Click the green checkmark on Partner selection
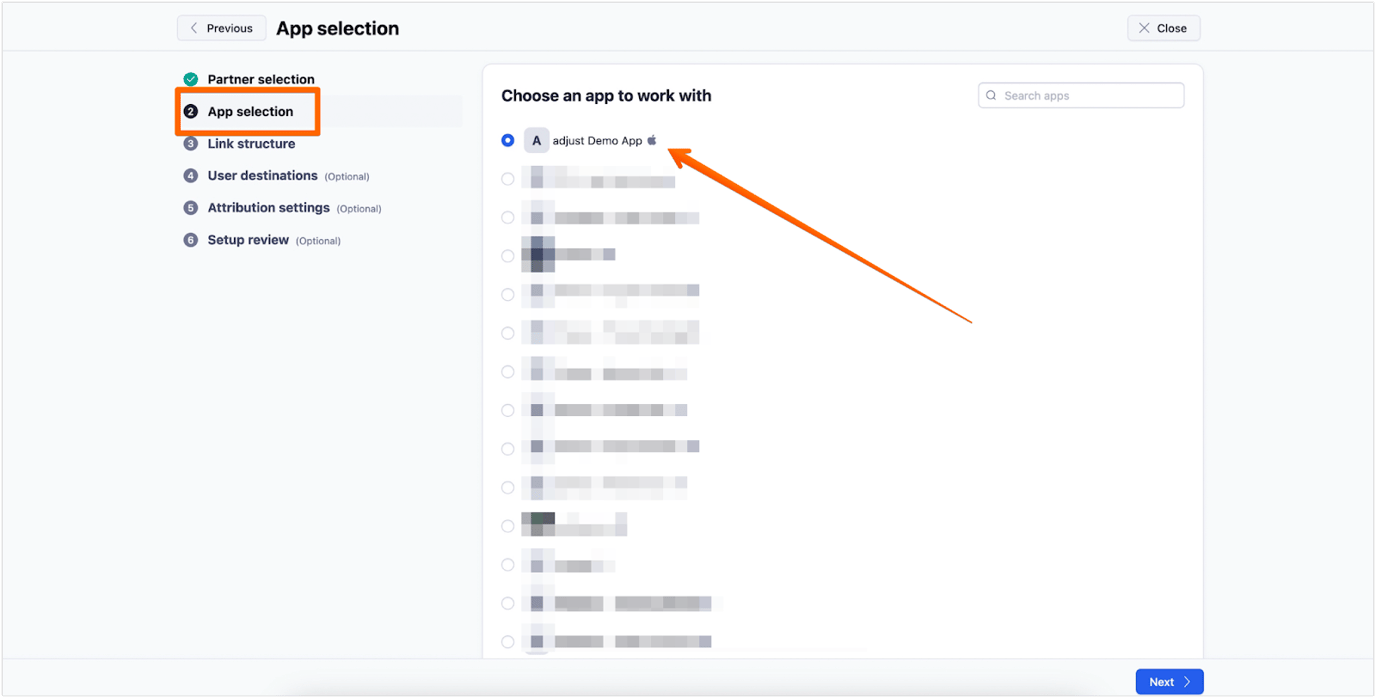 (x=190, y=79)
